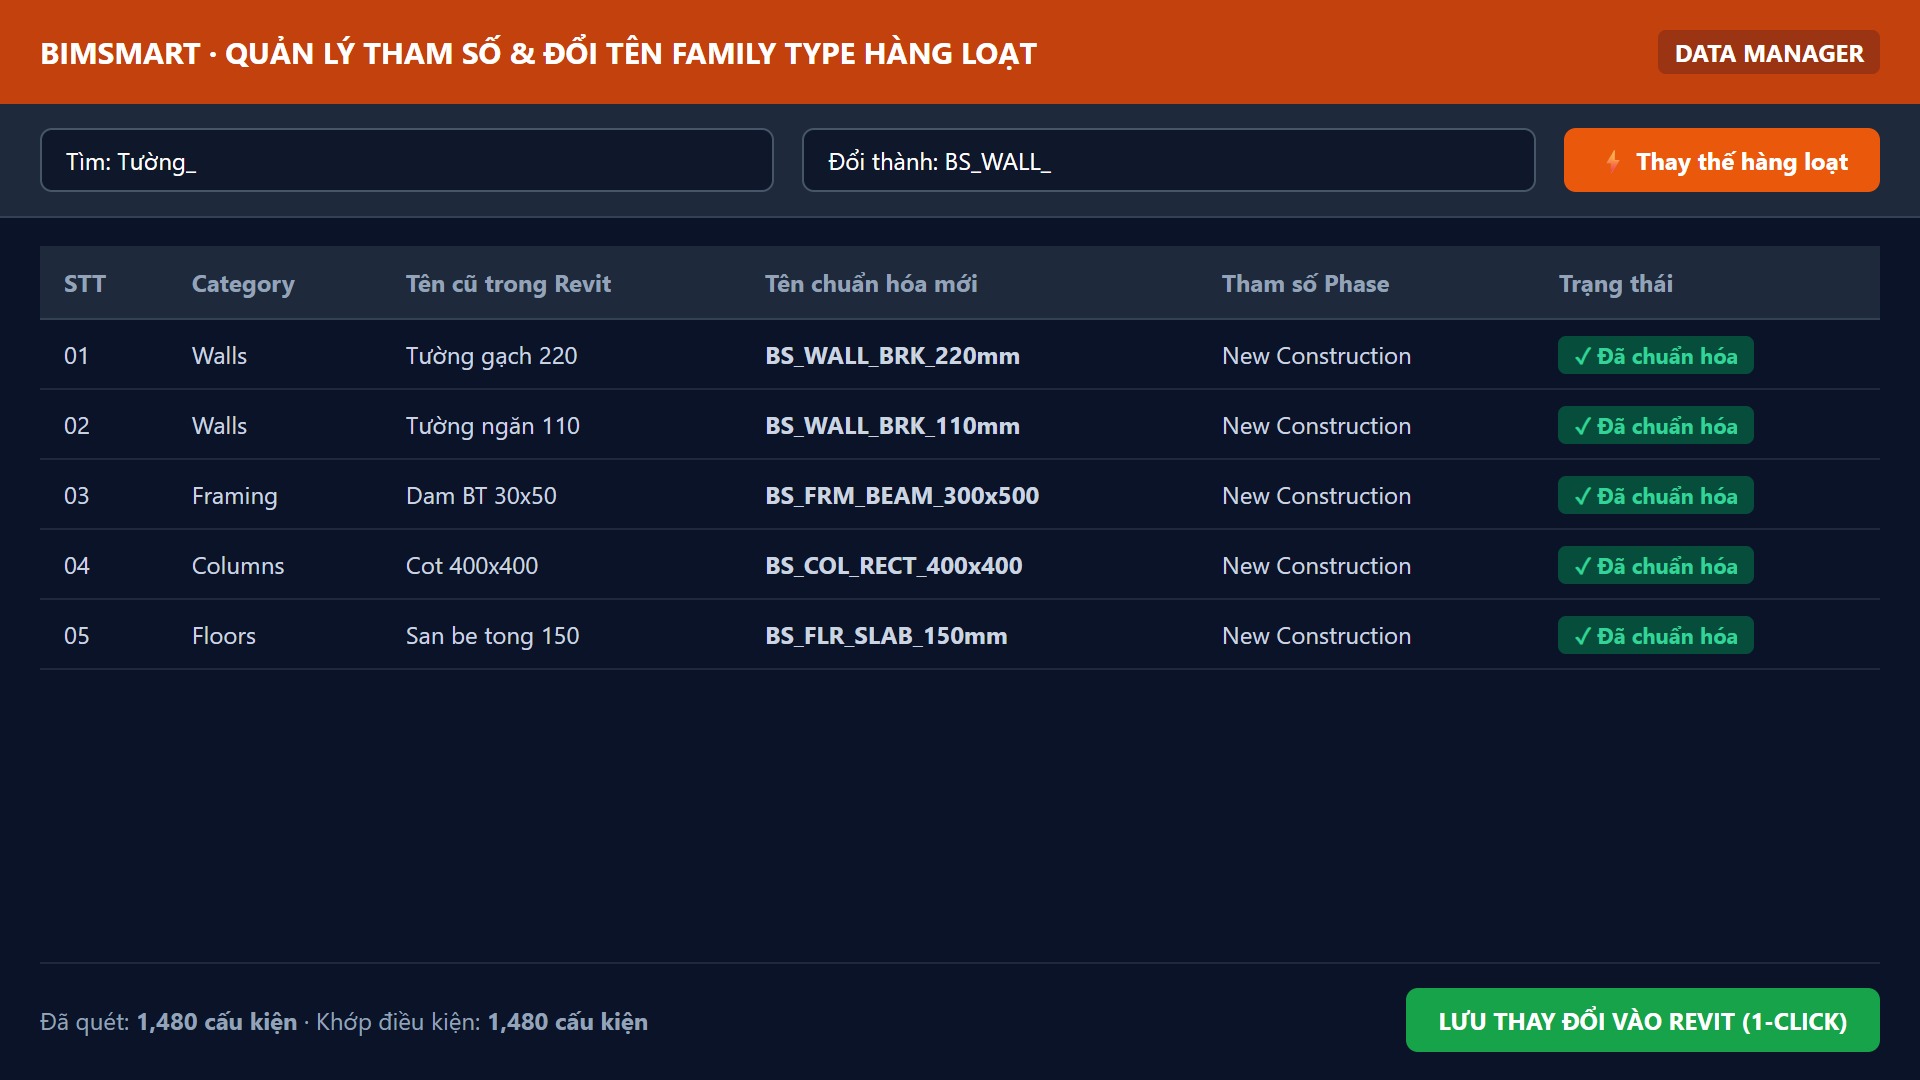Open the DATA MANAGER badge
Screen dimensions: 1920x1080
[1768, 52]
